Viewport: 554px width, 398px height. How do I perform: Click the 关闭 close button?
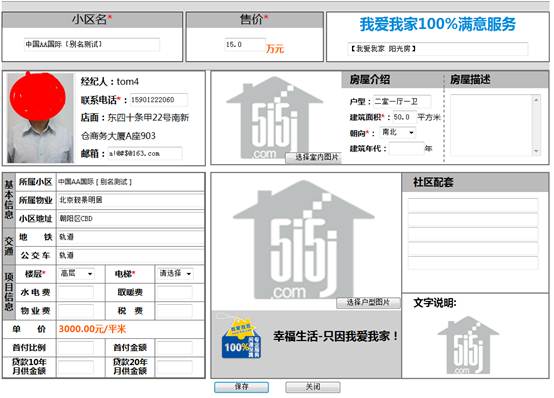313,387
